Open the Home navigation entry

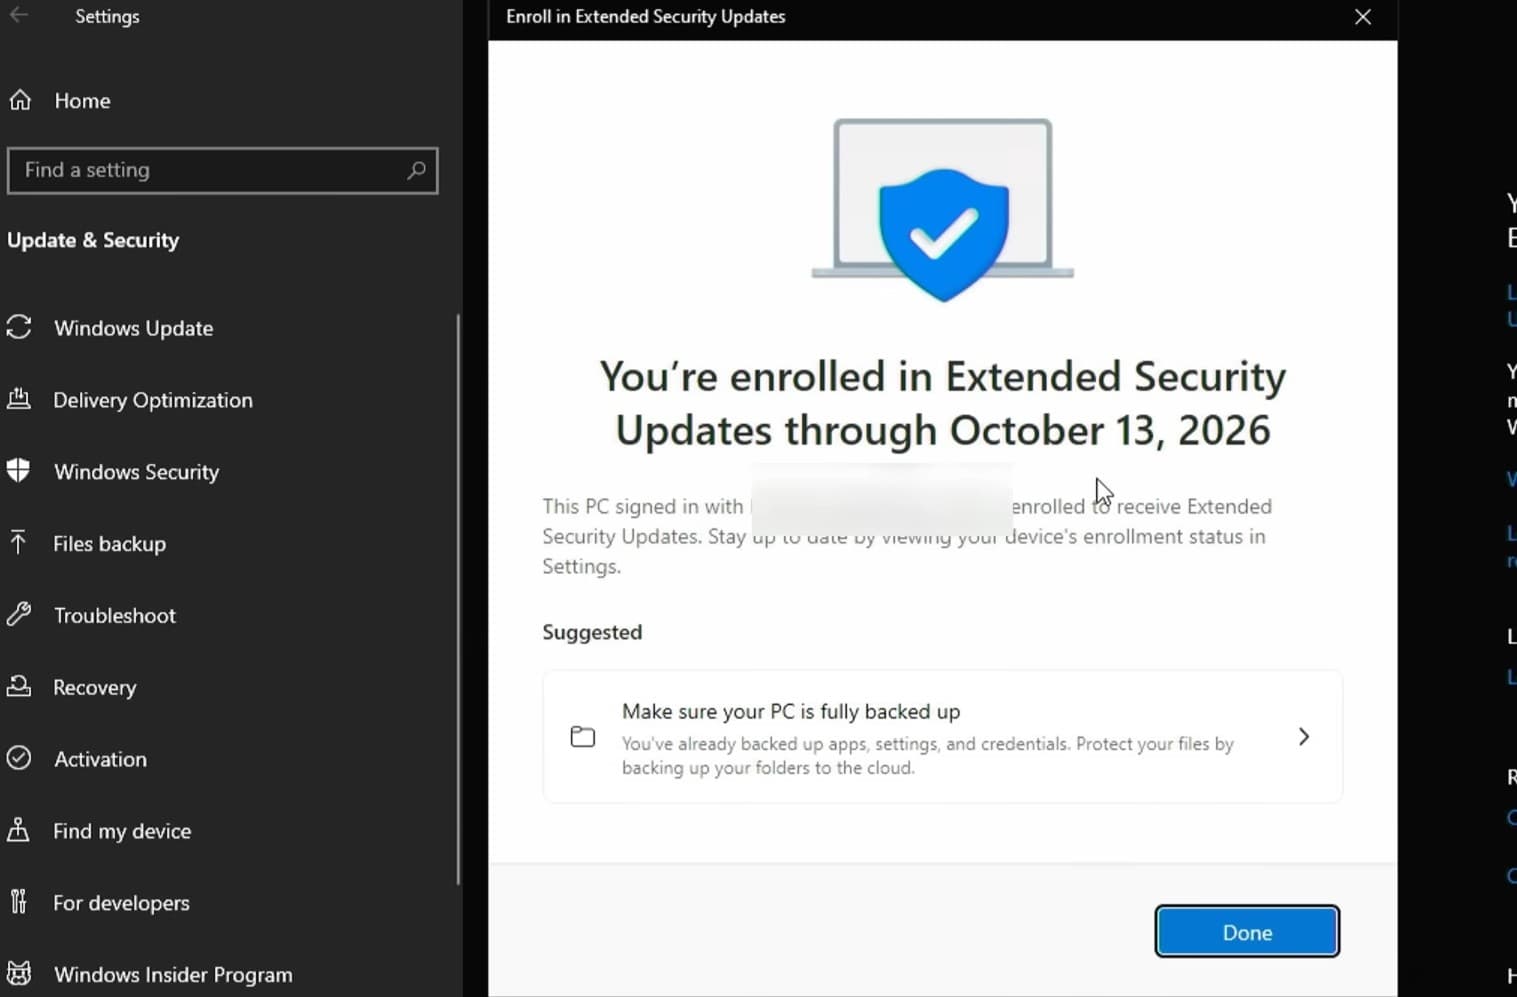[x=82, y=100]
